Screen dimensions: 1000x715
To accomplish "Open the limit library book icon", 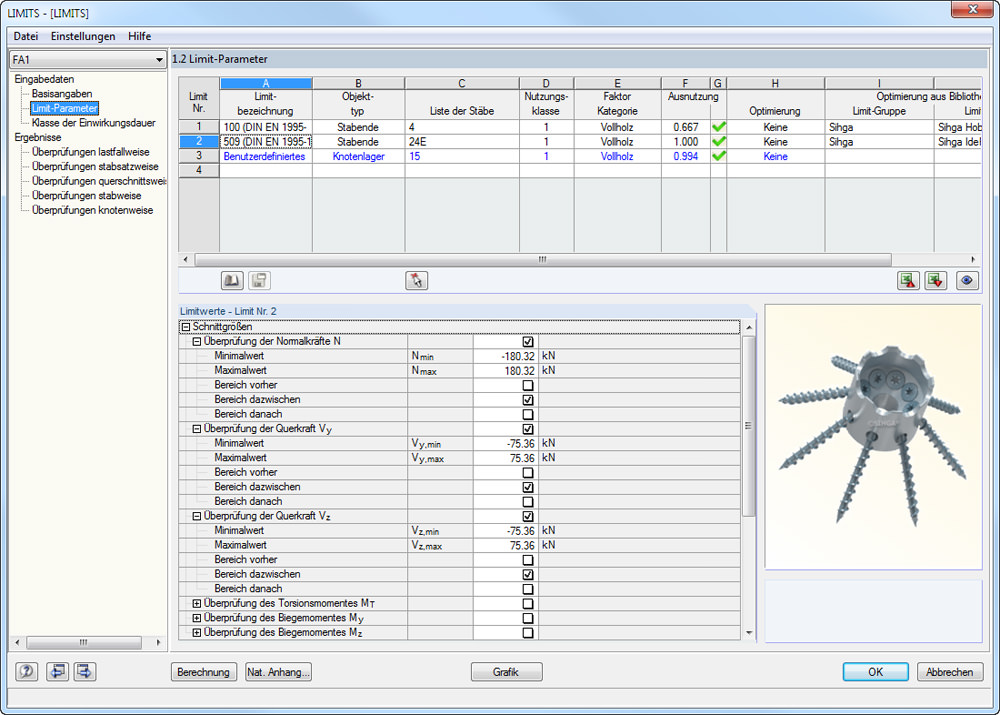I will tap(232, 281).
